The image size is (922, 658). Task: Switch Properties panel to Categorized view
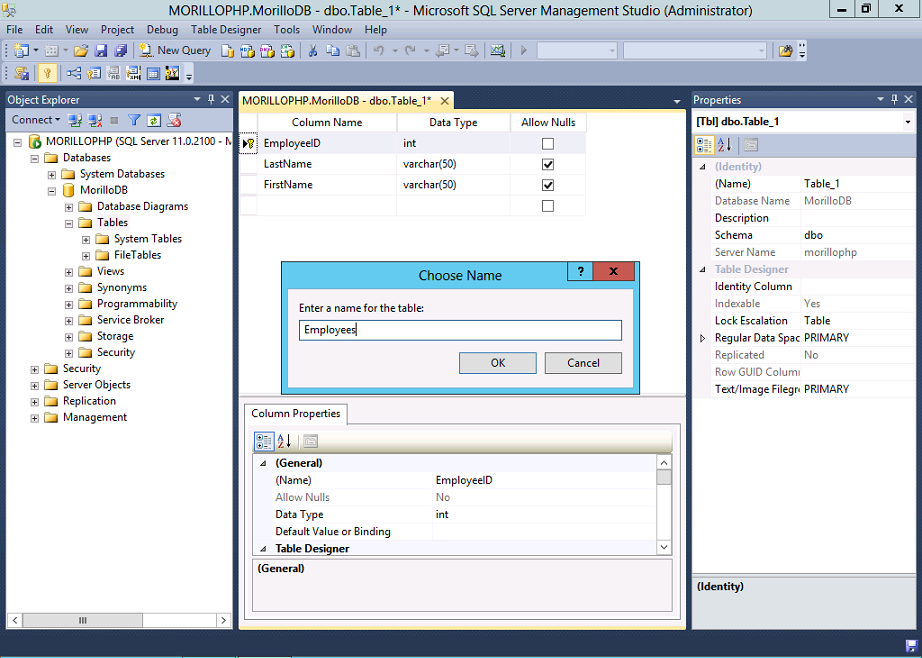[704, 145]
